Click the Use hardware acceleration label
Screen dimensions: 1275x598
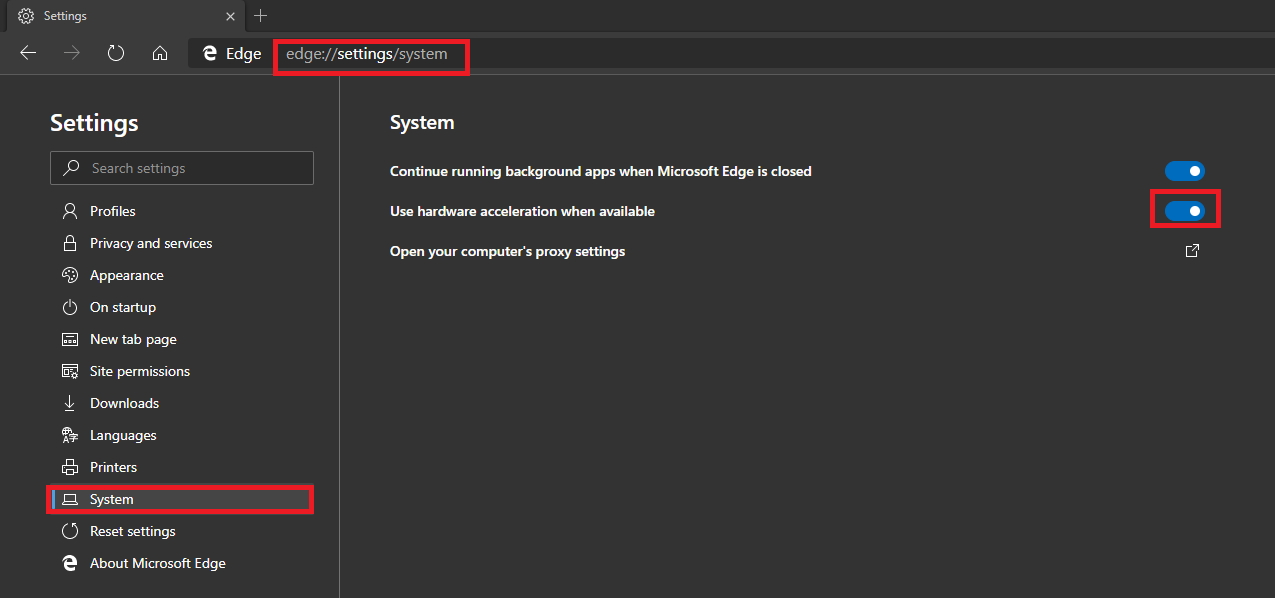(x=522, y=211)
